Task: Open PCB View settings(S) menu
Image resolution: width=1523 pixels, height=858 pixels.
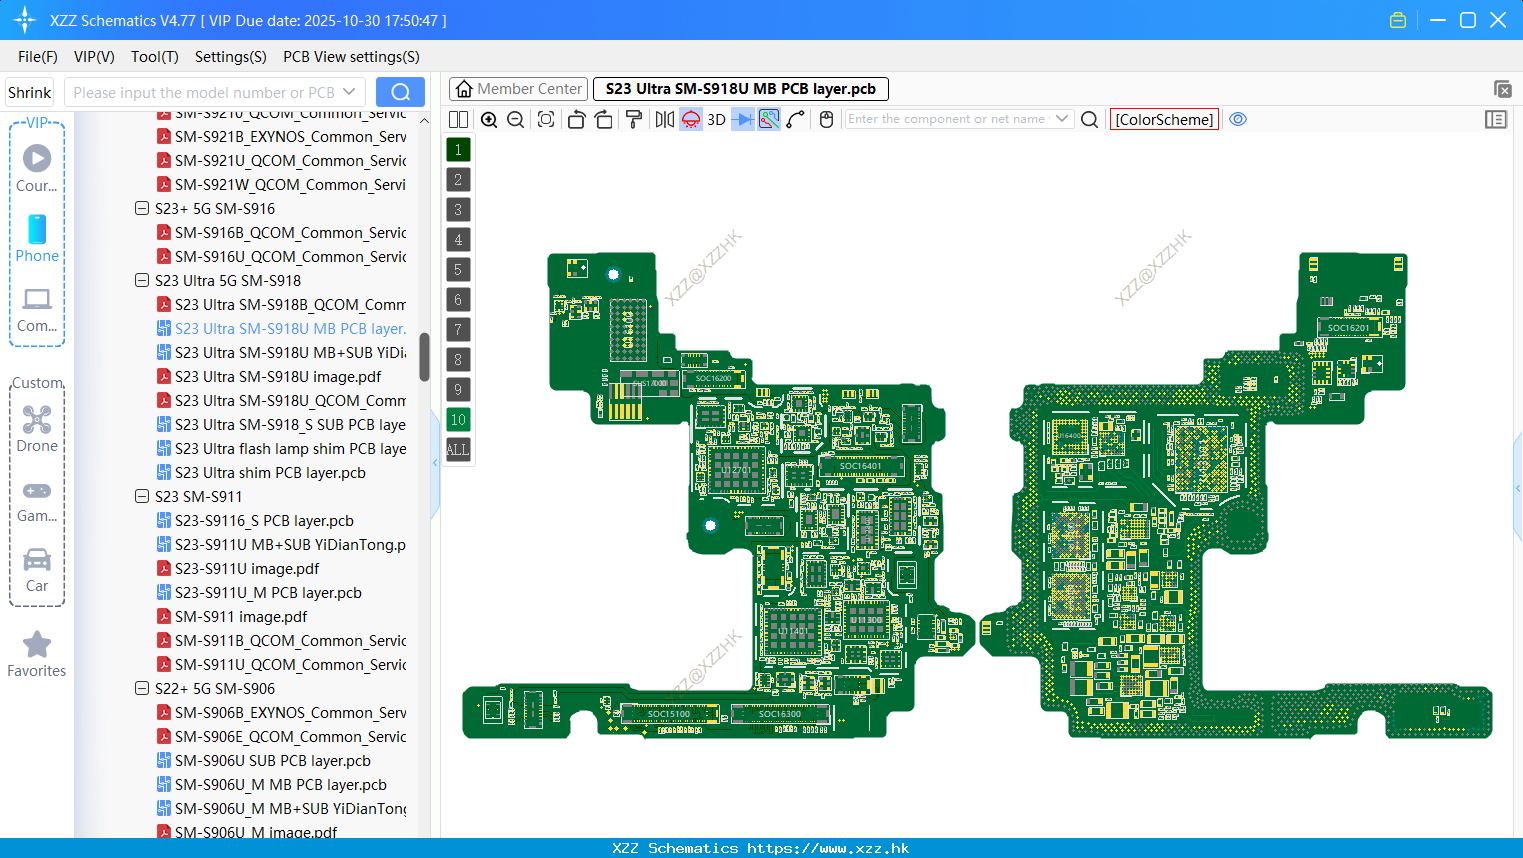Action: tap(351, 57)
